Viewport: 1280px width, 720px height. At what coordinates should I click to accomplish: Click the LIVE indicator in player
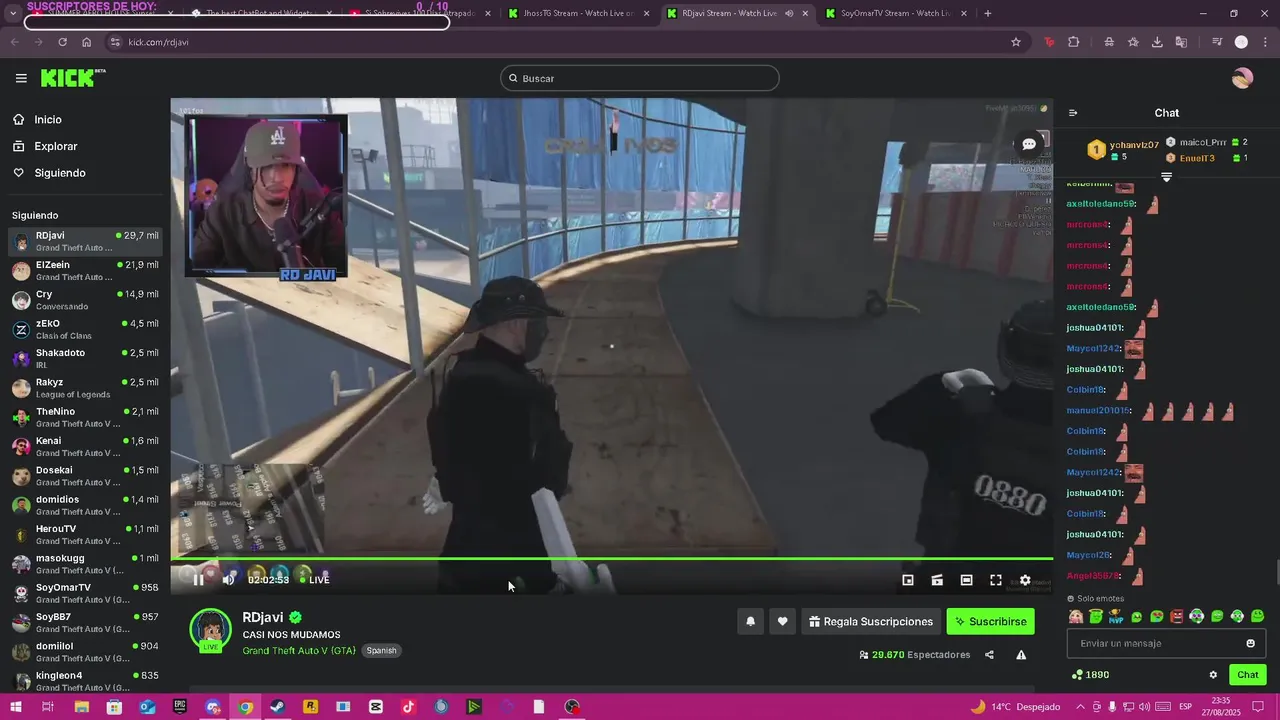[x=314, y=580]
